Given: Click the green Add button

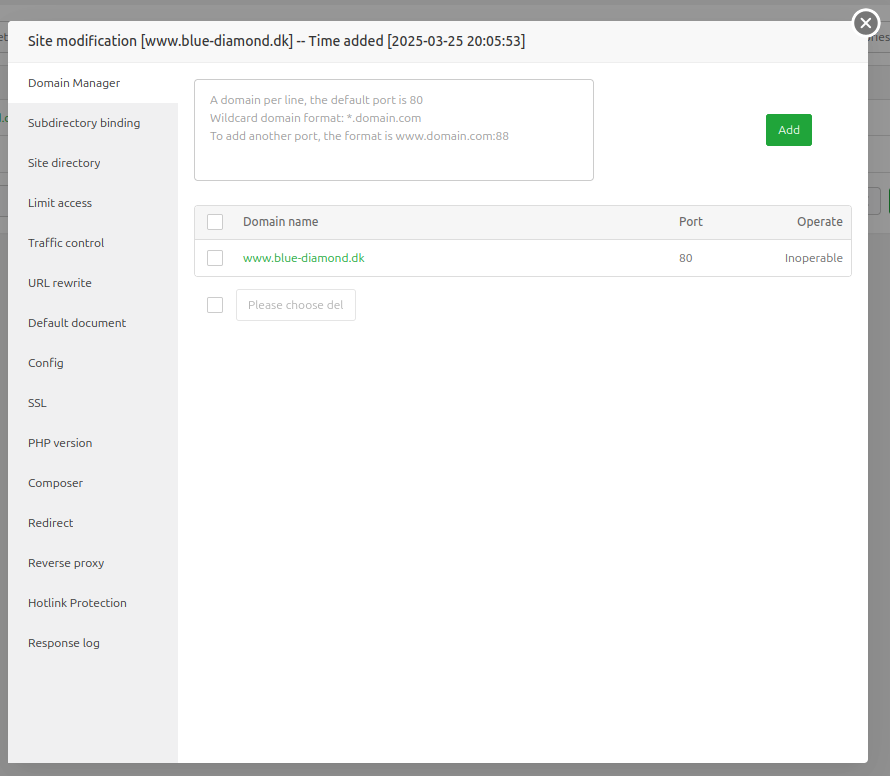Looking at the screenshot, I should (x=788, y=130).
